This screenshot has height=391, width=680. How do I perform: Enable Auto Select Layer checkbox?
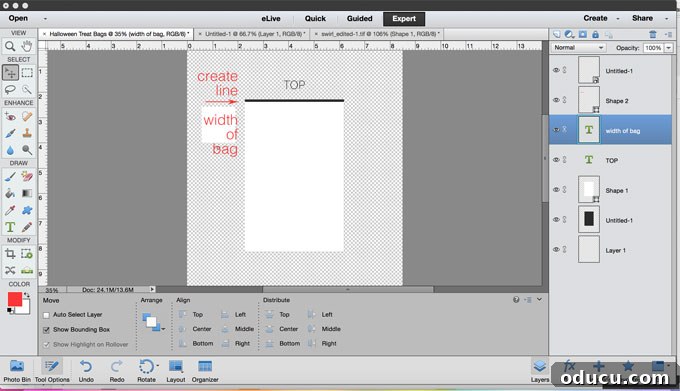pyautogui.click(x=46, y=315)
